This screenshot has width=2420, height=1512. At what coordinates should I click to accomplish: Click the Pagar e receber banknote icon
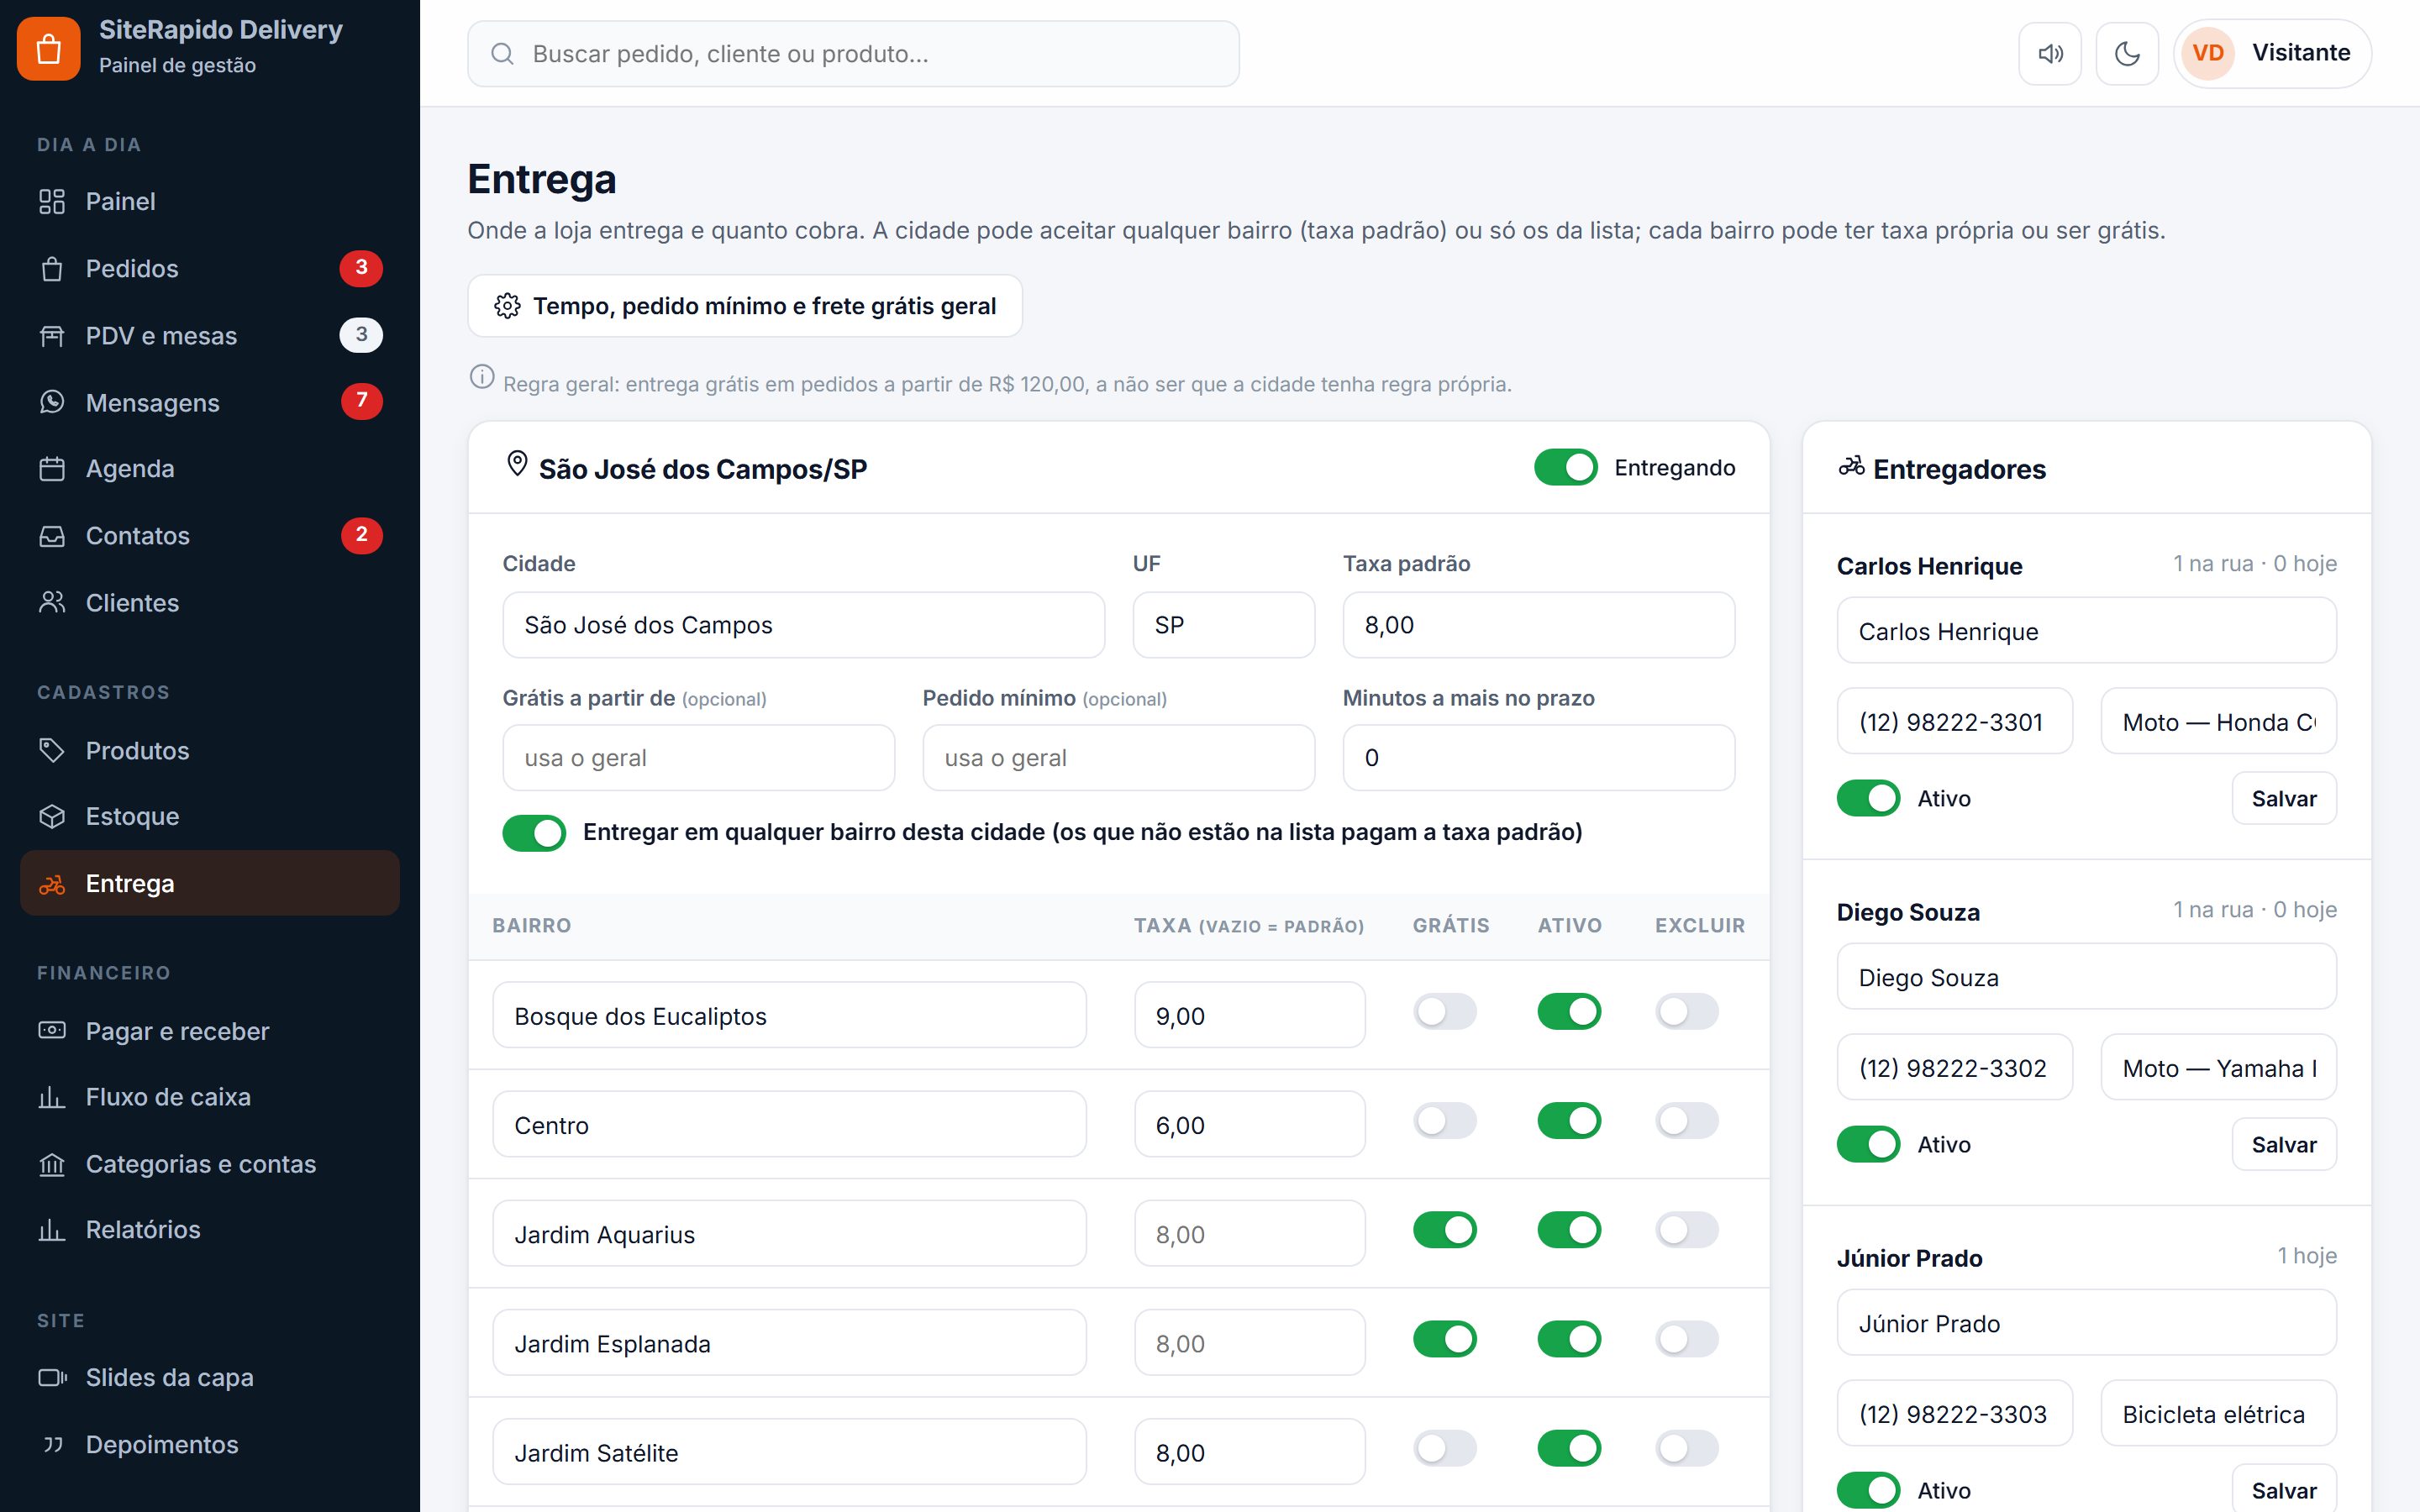click(52, 1031)
